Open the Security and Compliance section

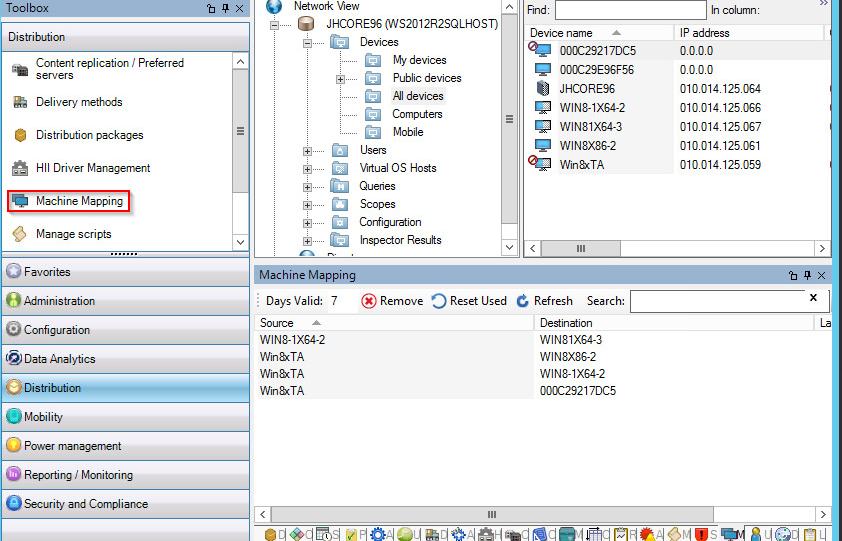click(85, 504)
